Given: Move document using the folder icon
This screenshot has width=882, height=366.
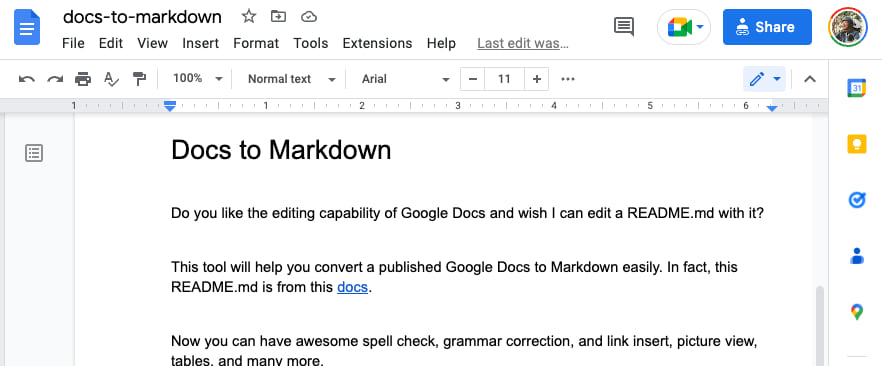Looking at the screenshot, I should click(x=278, y=17).
